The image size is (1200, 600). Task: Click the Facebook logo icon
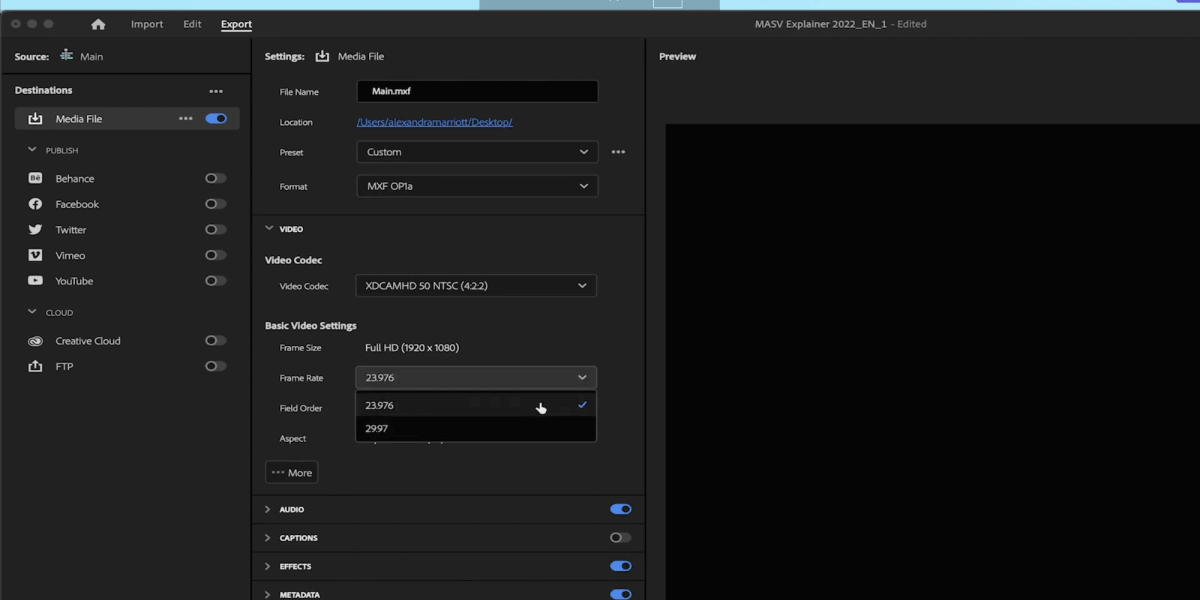35,204
